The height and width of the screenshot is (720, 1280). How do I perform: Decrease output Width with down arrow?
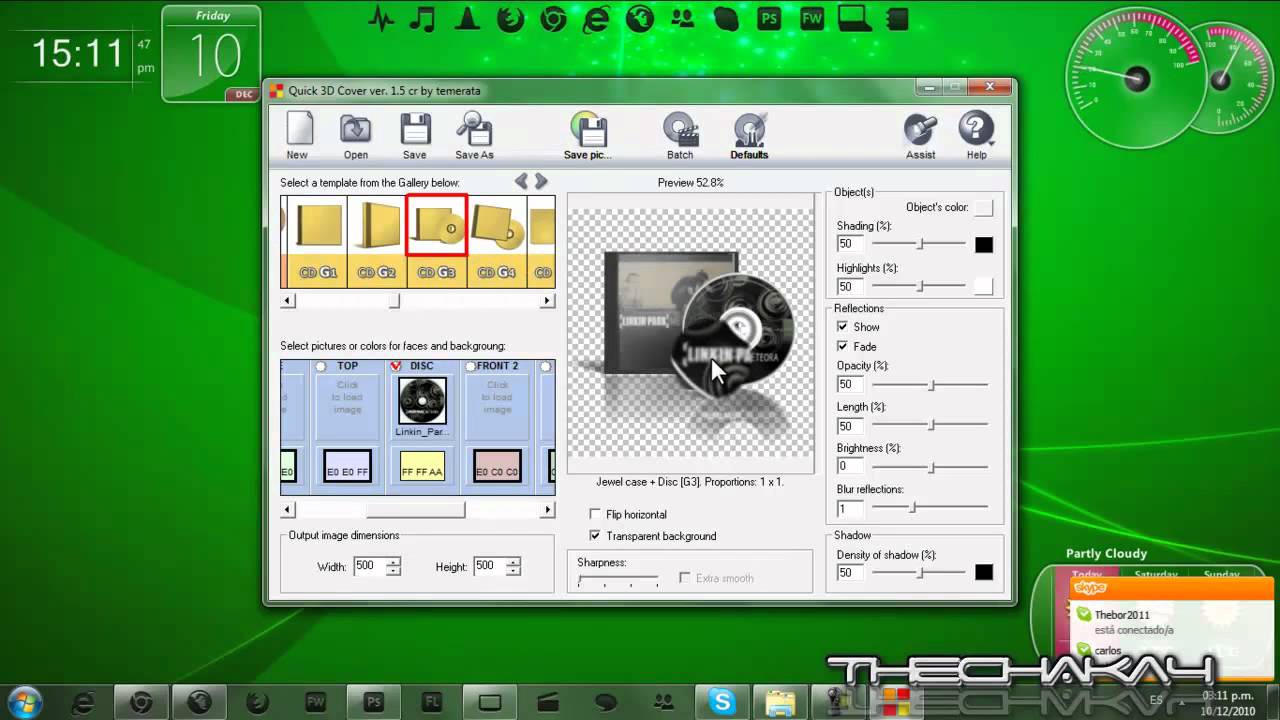point(393,571)
